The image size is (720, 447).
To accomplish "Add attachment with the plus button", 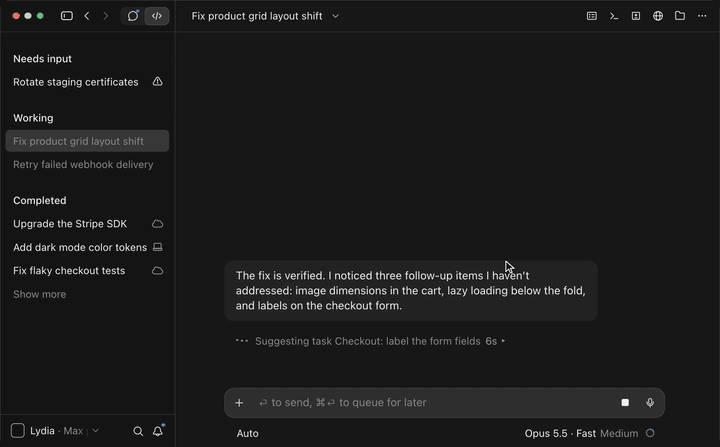I will click(239, 403).
